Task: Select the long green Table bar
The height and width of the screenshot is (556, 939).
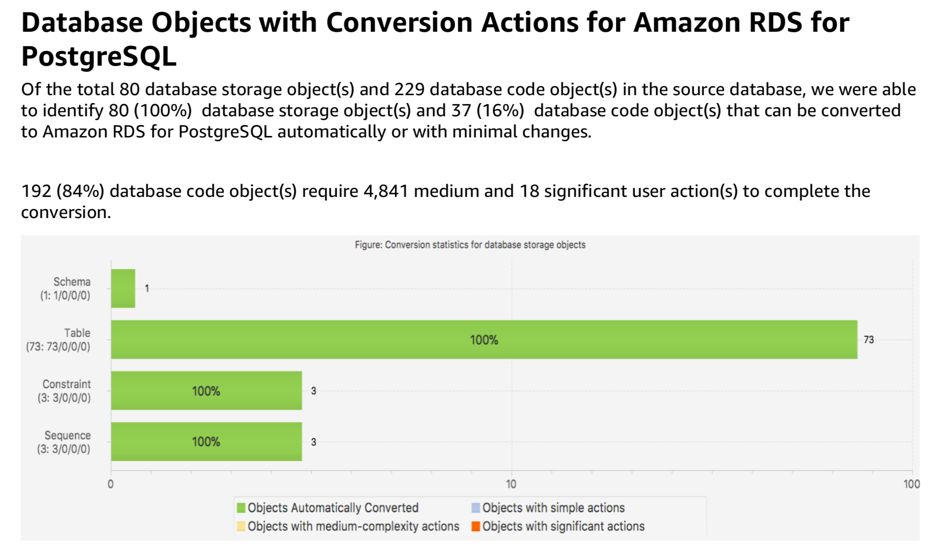Action: [484, 340]
